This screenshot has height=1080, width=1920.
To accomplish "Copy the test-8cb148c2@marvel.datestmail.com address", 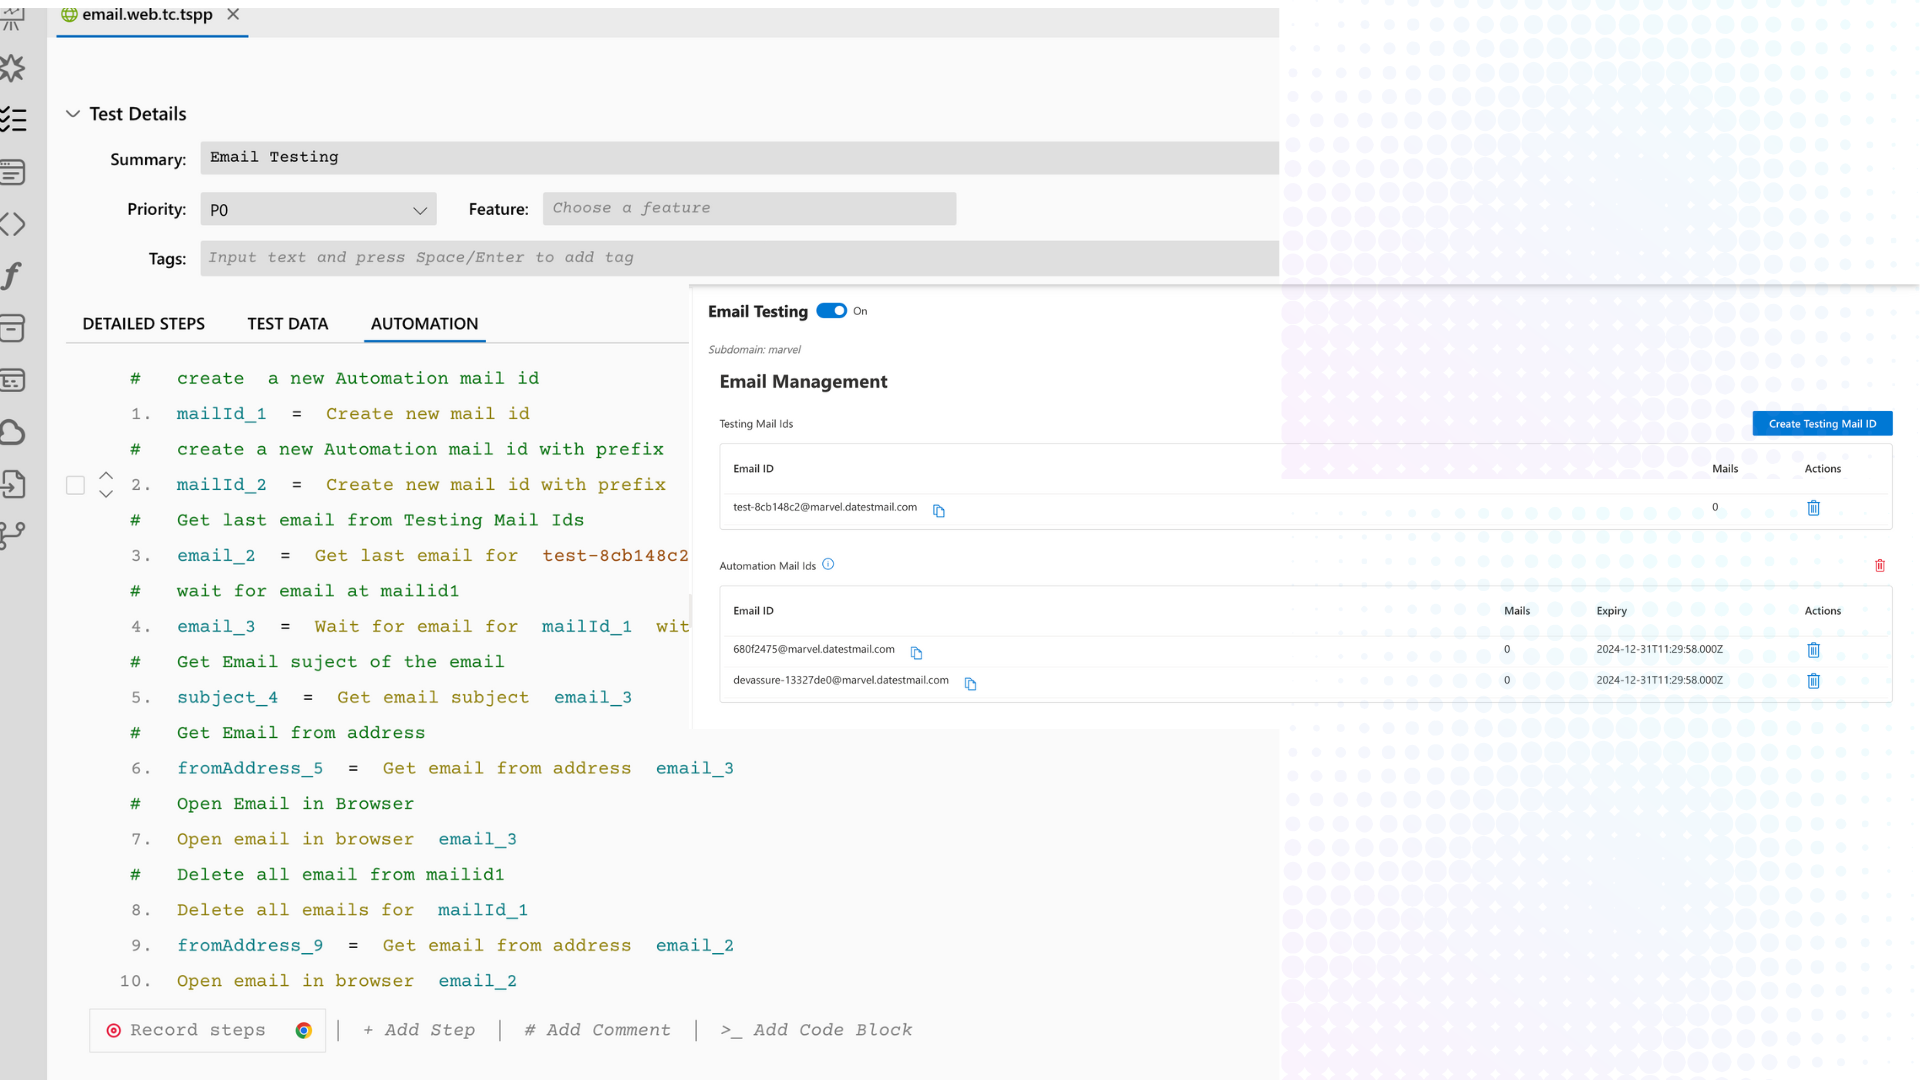I will coord(939,511).
